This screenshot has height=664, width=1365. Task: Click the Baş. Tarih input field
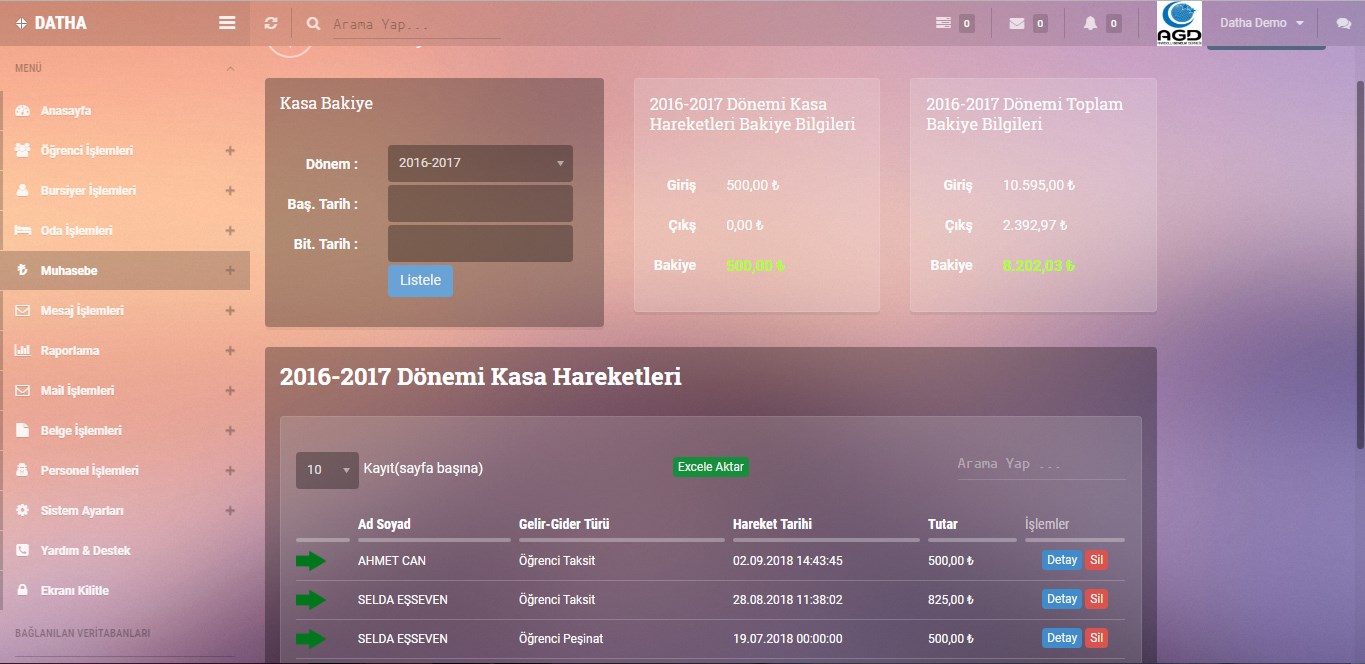[480, 204]
